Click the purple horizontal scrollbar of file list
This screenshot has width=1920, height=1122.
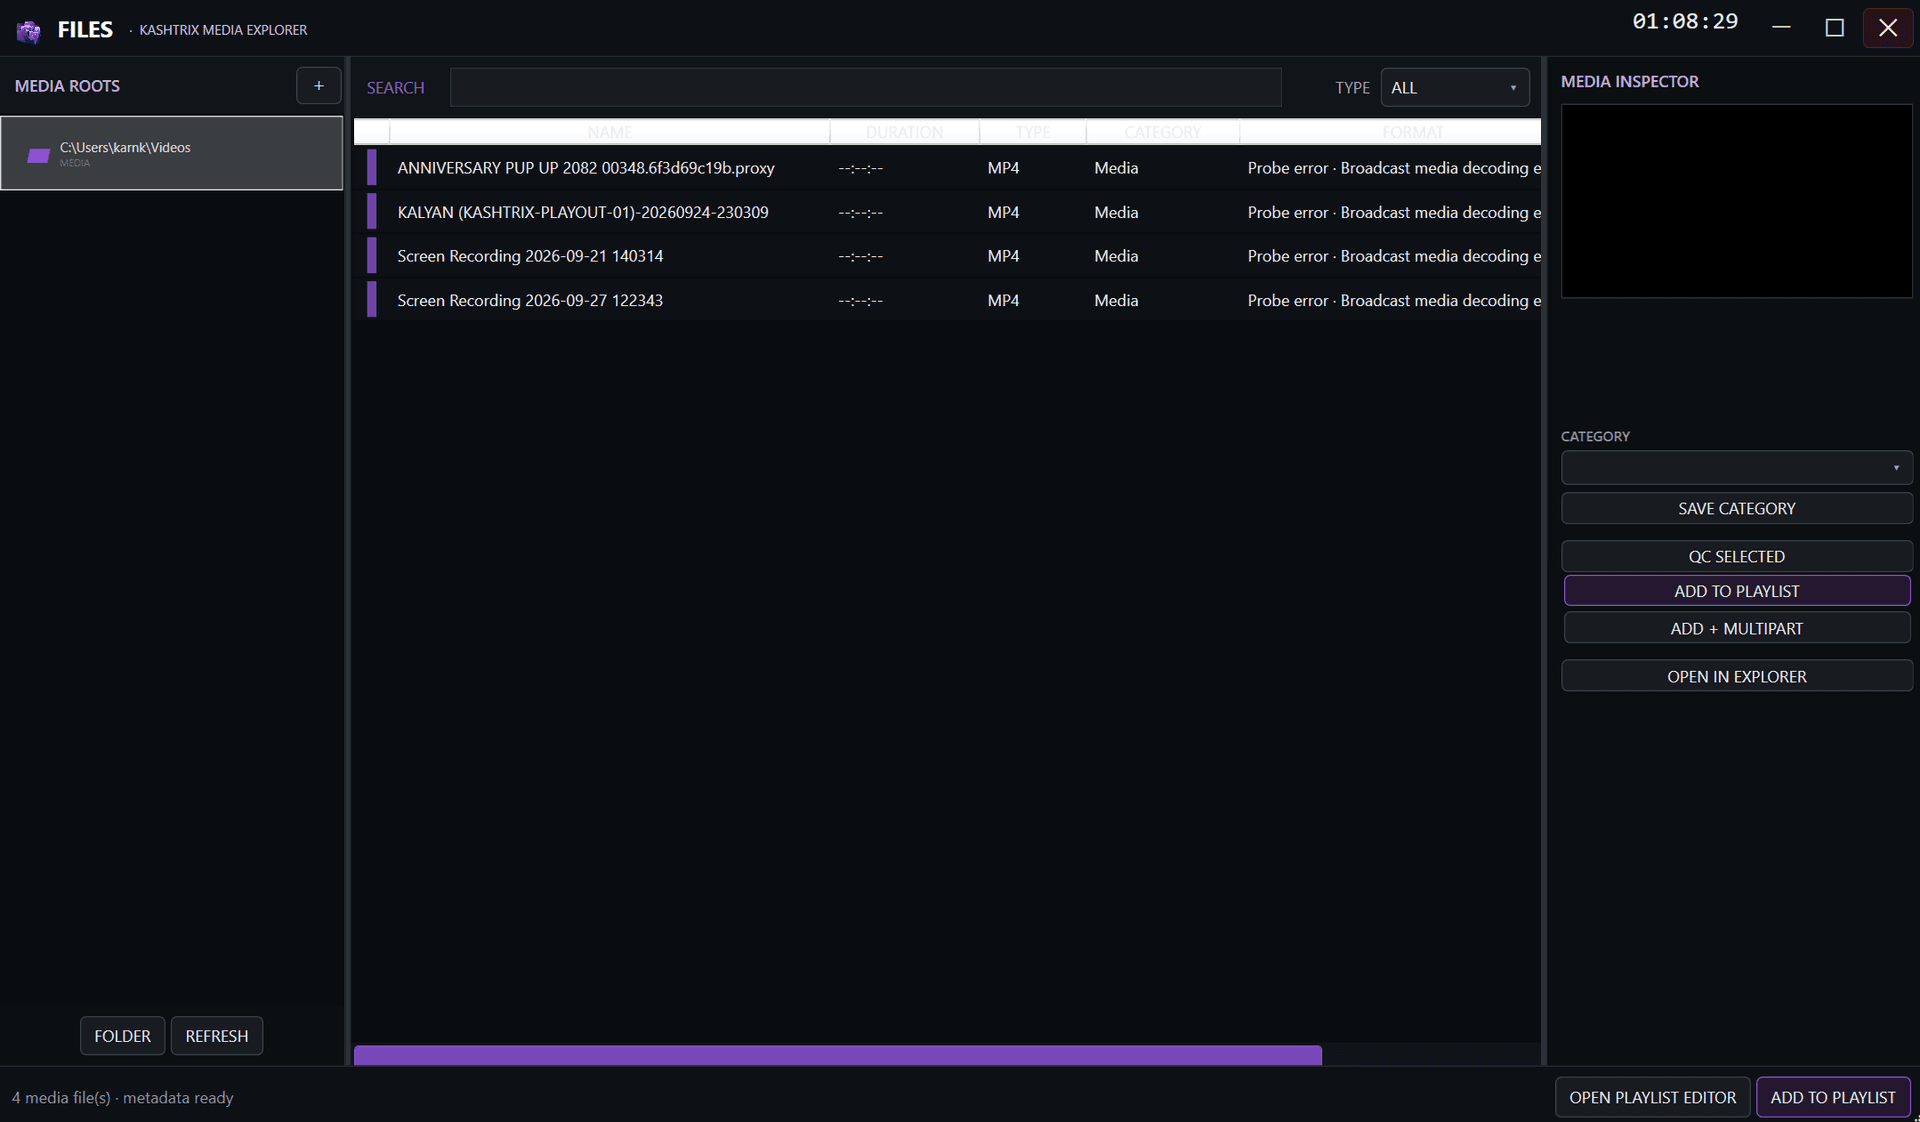pos(837,1055)
